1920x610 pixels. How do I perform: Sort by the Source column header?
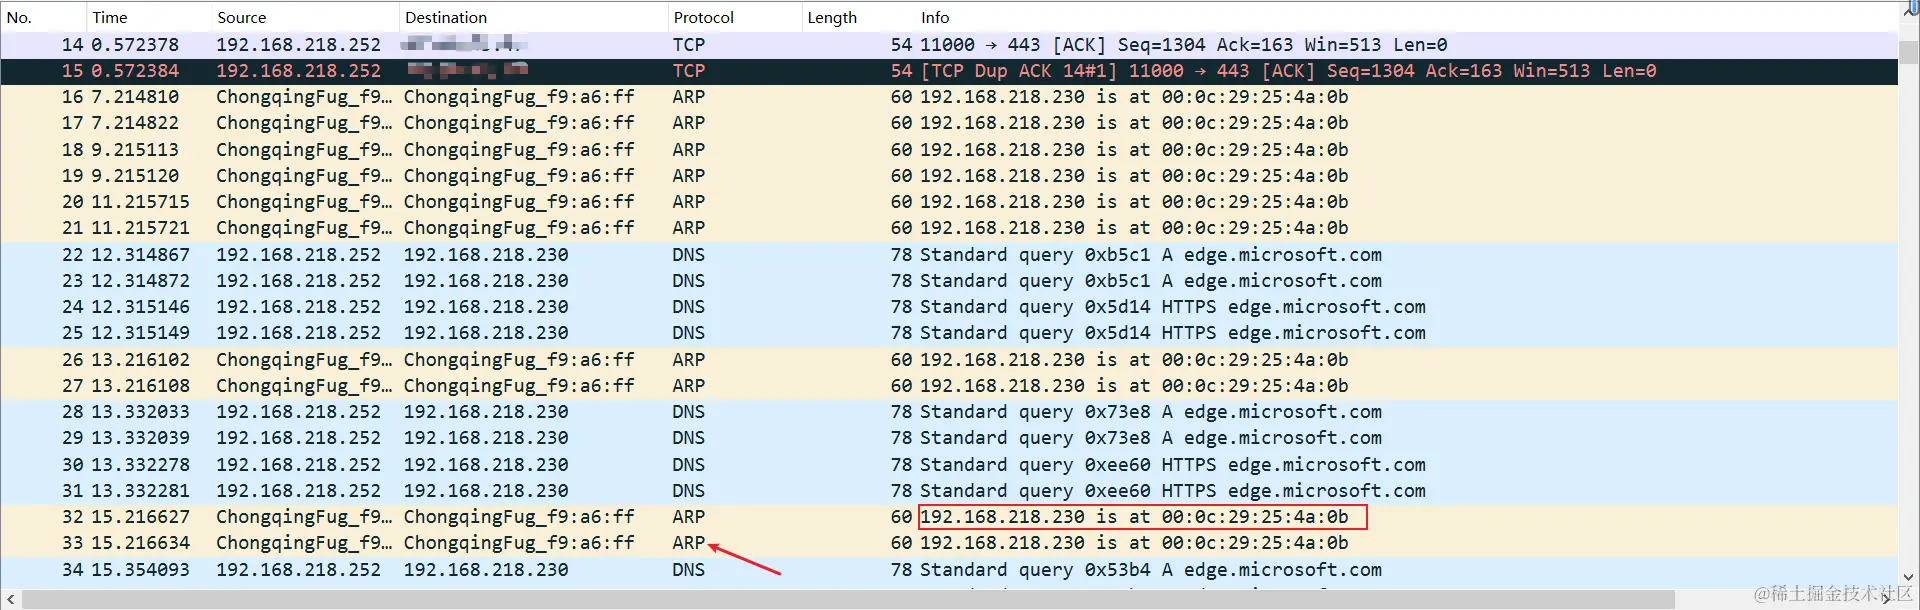[304, 17]
